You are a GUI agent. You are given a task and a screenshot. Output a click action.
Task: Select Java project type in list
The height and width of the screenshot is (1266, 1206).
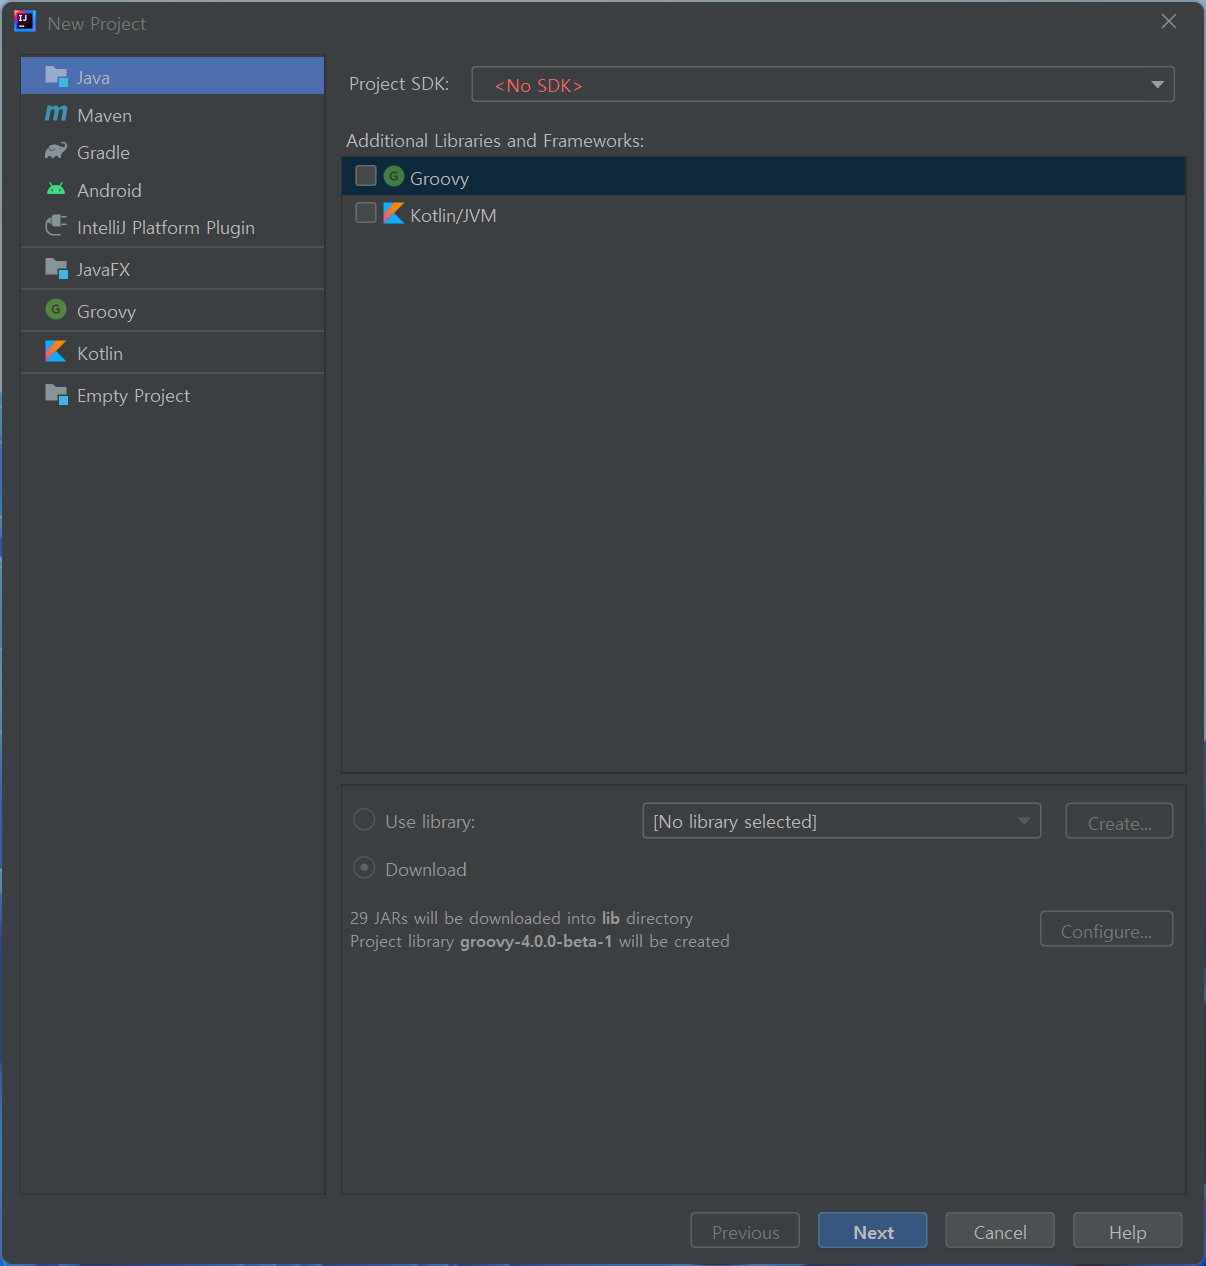[x=172, y=77]
